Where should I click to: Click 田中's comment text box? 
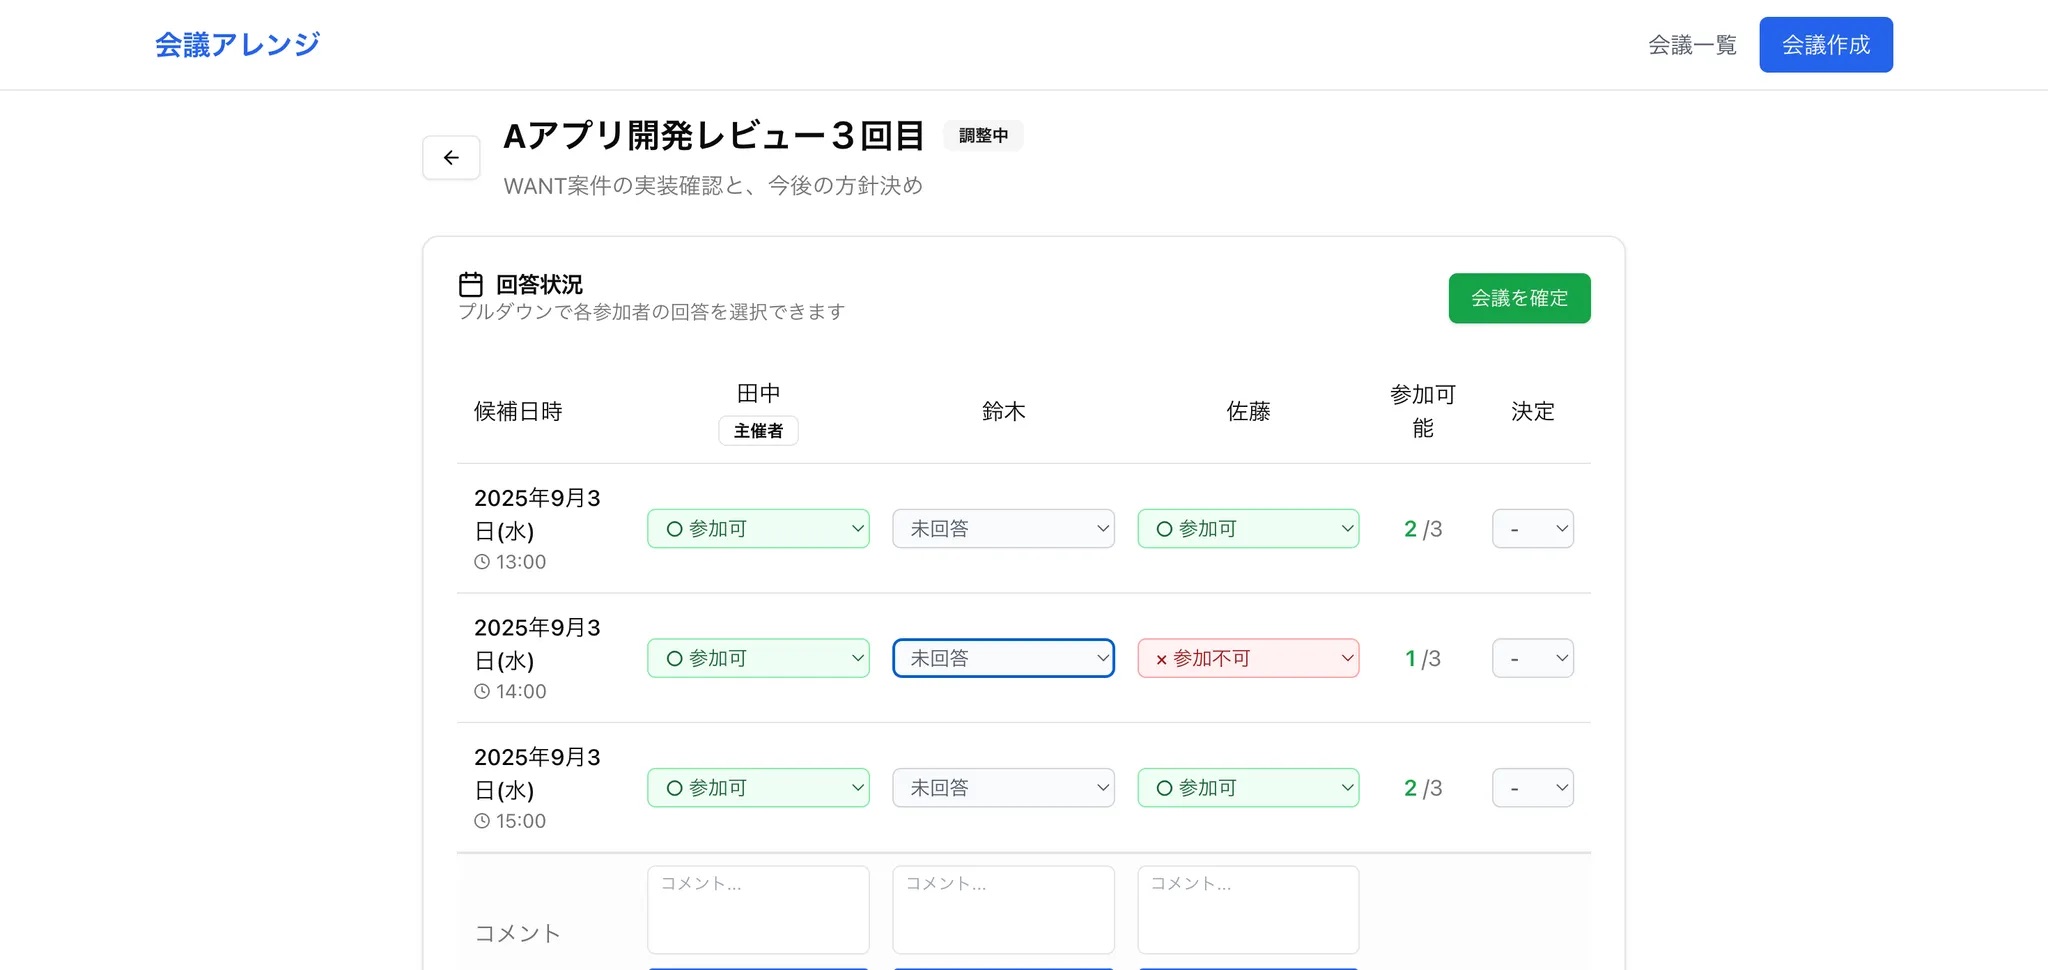(758, 910)
